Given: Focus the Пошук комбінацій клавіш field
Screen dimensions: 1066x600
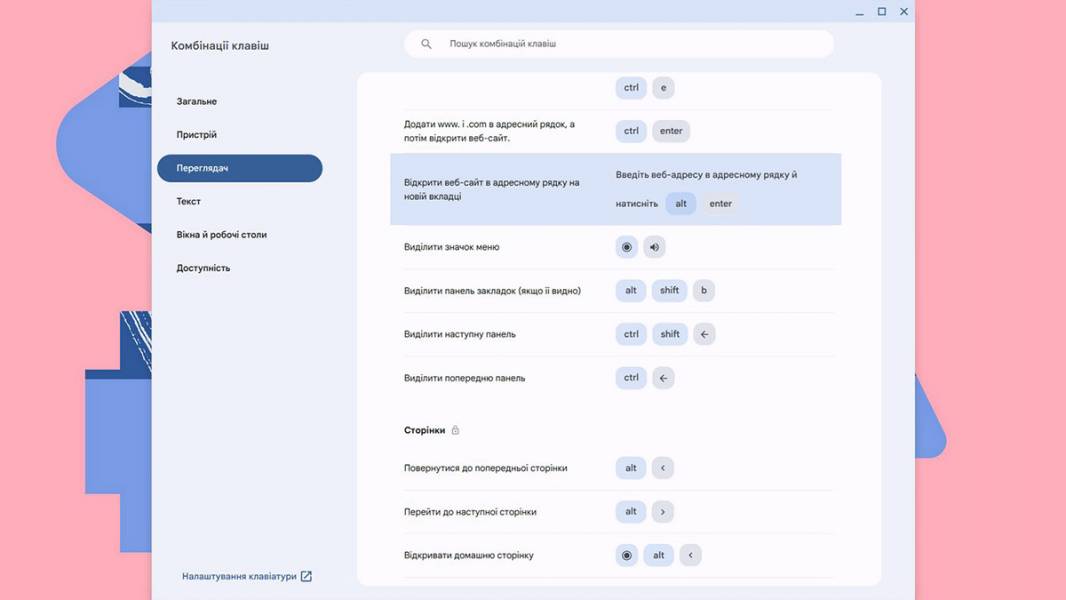Looking at the screenshot, I should [619, 43].
